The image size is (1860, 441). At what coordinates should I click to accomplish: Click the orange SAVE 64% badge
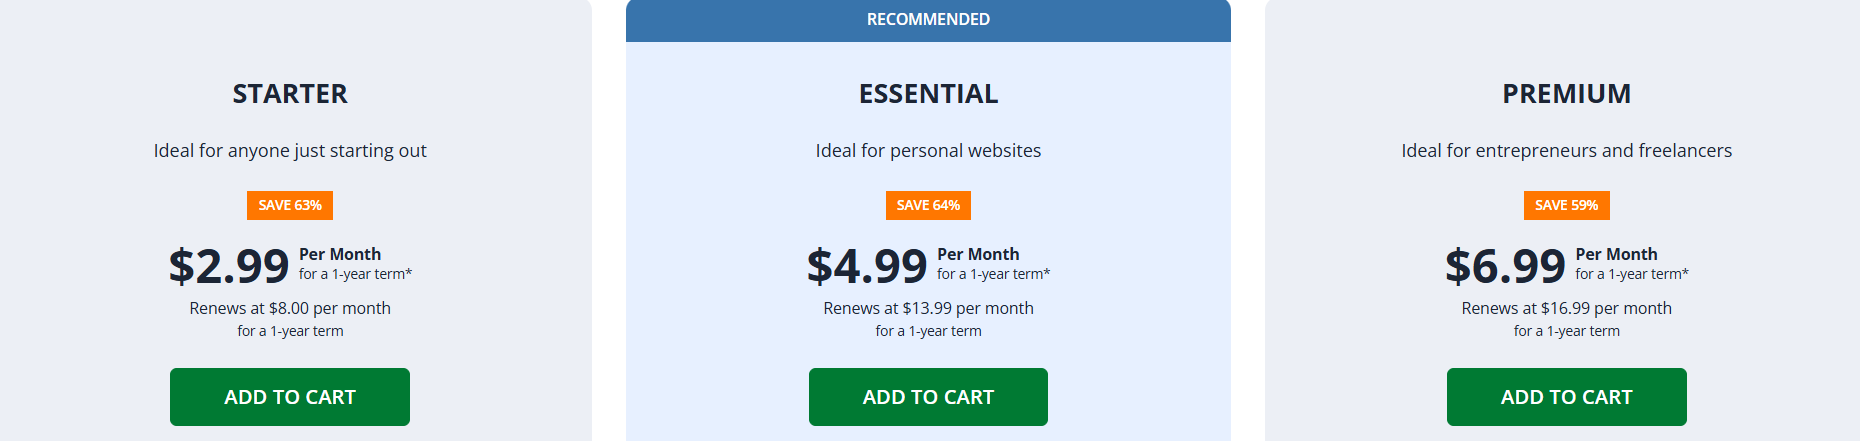[928, 205]
